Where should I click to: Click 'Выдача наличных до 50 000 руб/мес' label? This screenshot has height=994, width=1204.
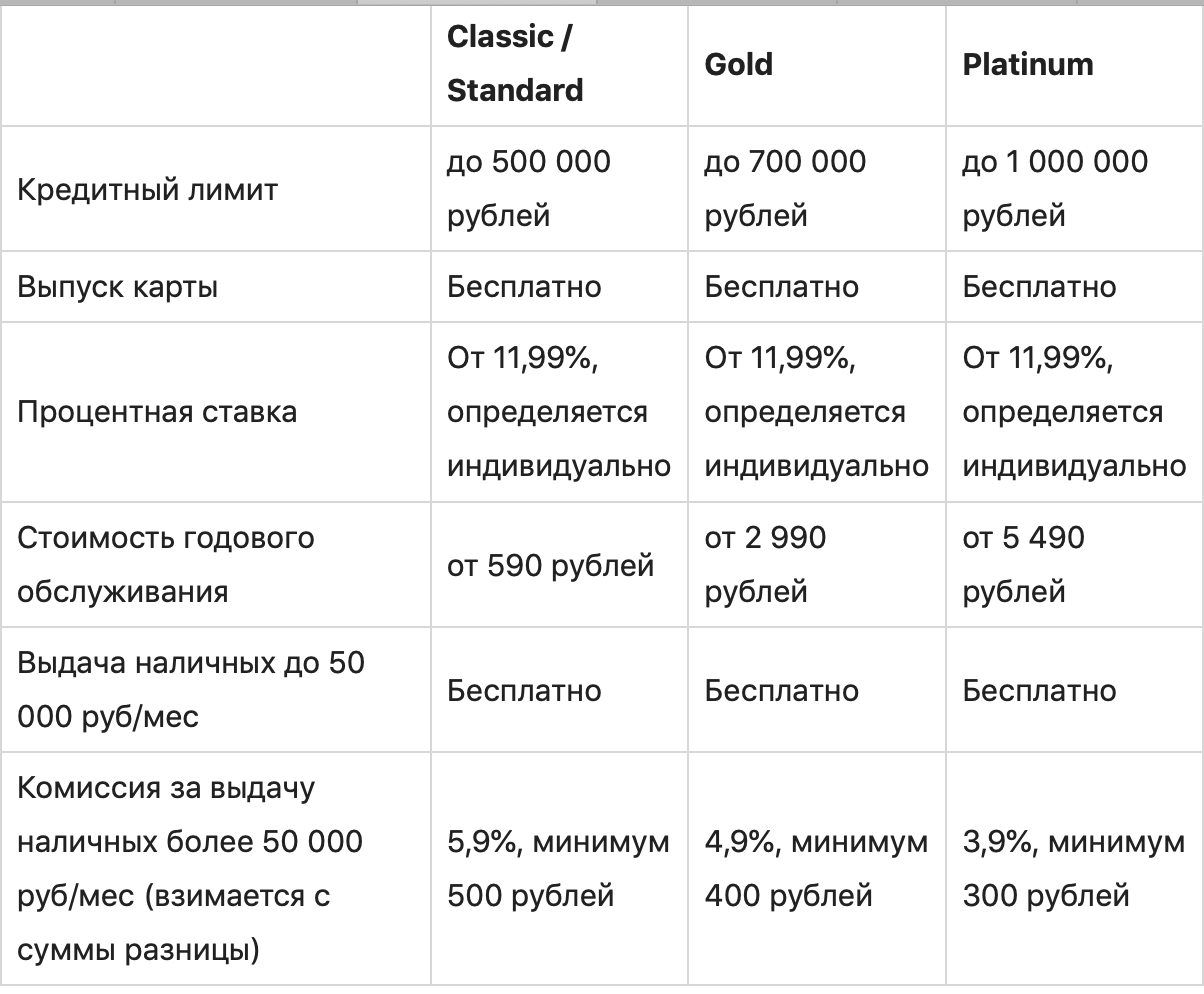pyautogui.click(x=190, y=690)
